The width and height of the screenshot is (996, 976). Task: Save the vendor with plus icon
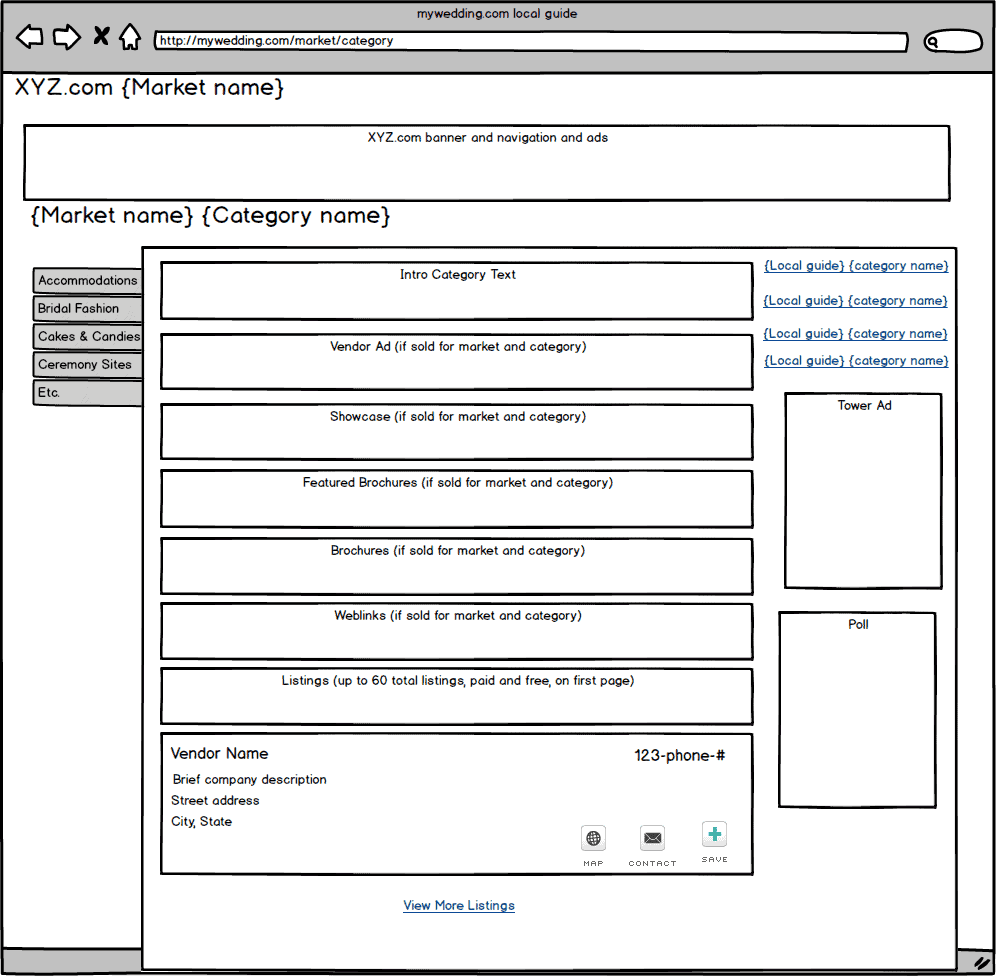click(714, 835)
